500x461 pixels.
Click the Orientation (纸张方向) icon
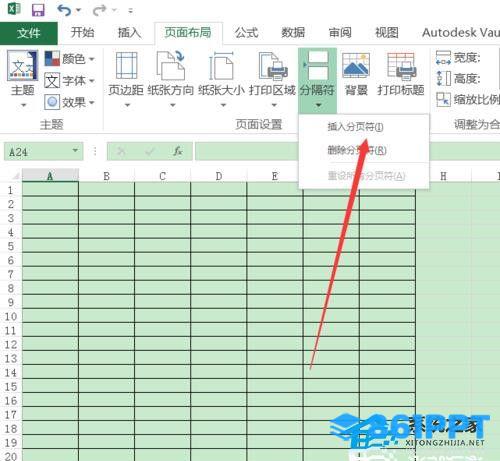pyautogui.click(x=170, y=65)
